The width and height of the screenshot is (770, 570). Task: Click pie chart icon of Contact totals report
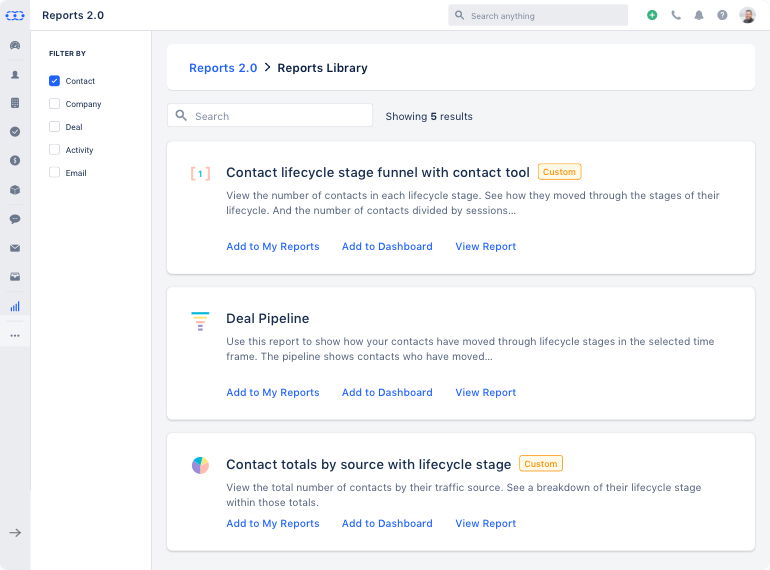tap(200, 465)
